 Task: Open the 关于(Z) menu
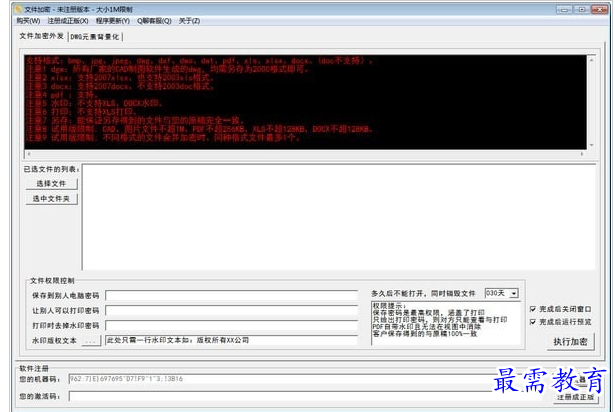[189, 21]
